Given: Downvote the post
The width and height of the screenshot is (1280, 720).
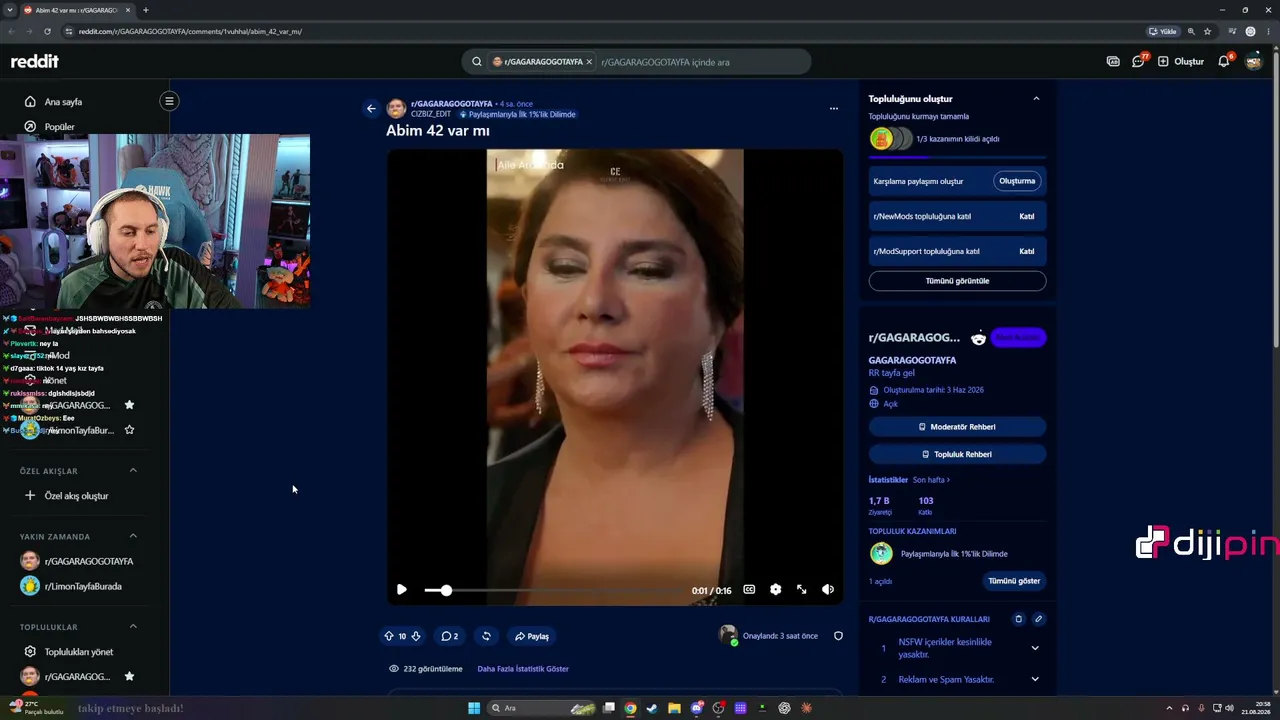Looking at the screenshot, I should tap(416, 636).
